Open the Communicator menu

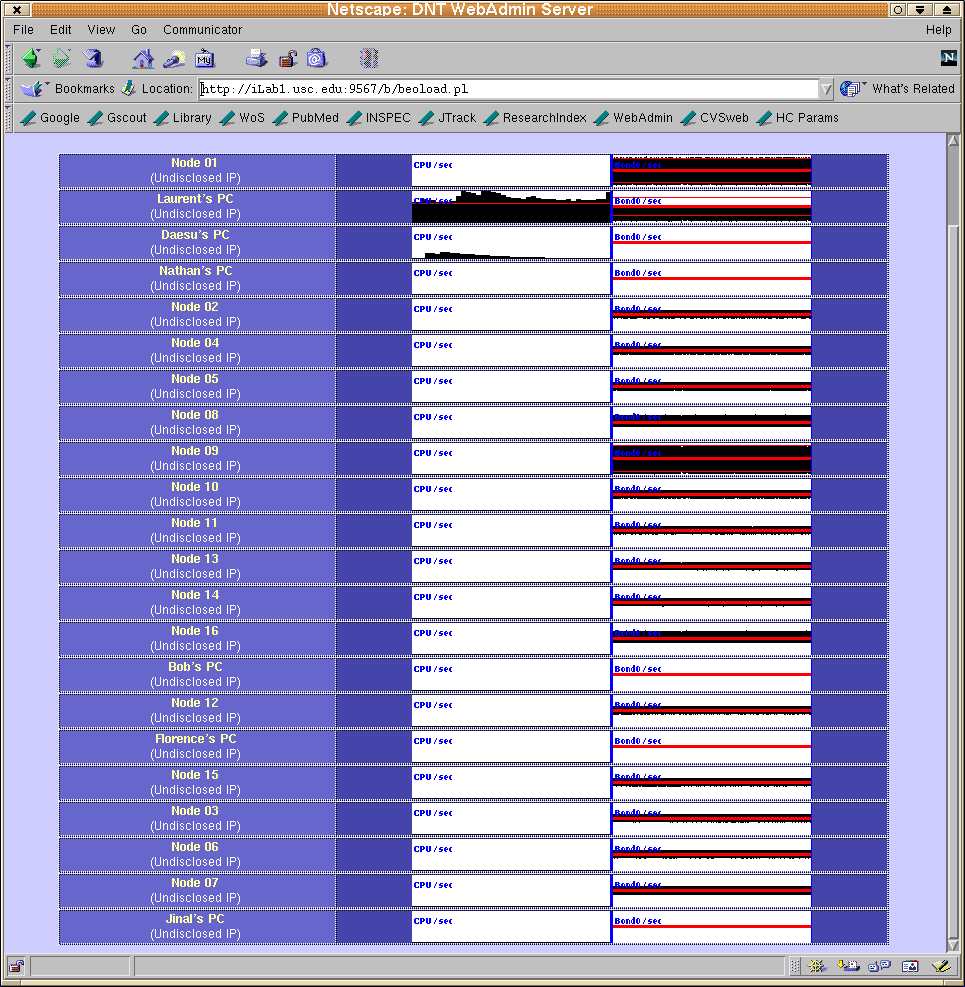click(202, 30)
